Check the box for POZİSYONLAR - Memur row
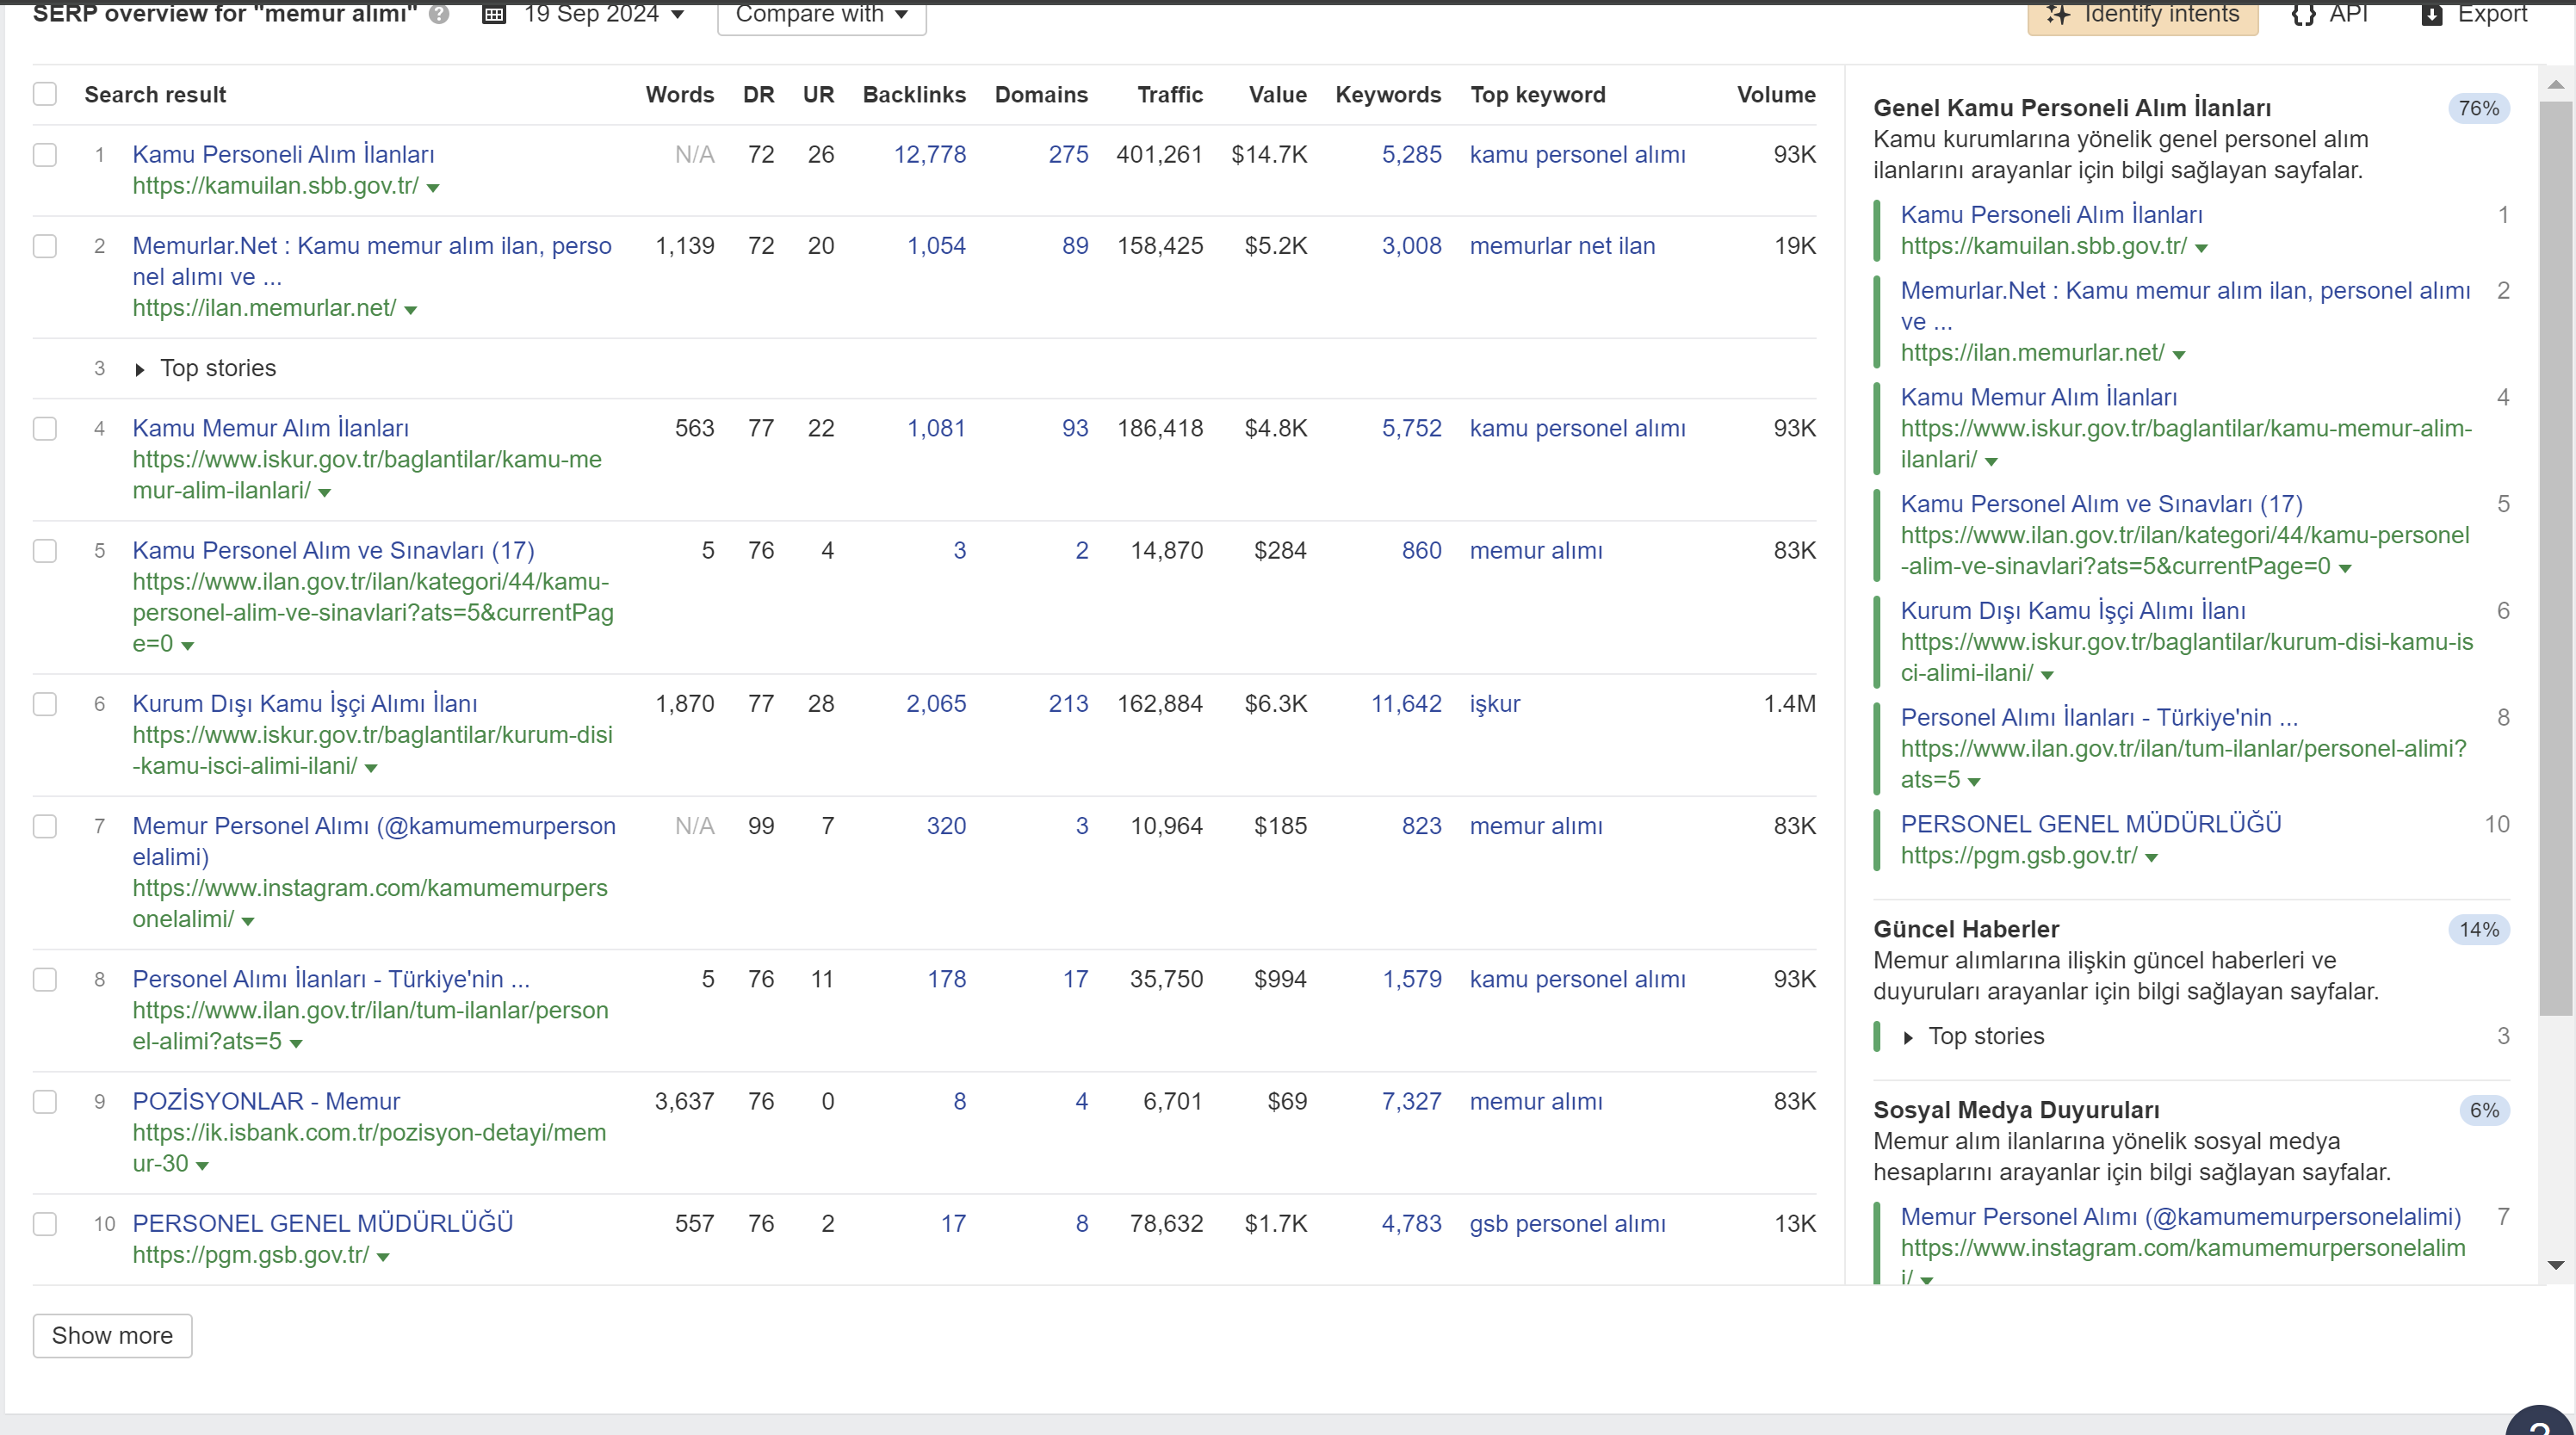Screen dimensions: 2576x1435 click(45, 1102)
